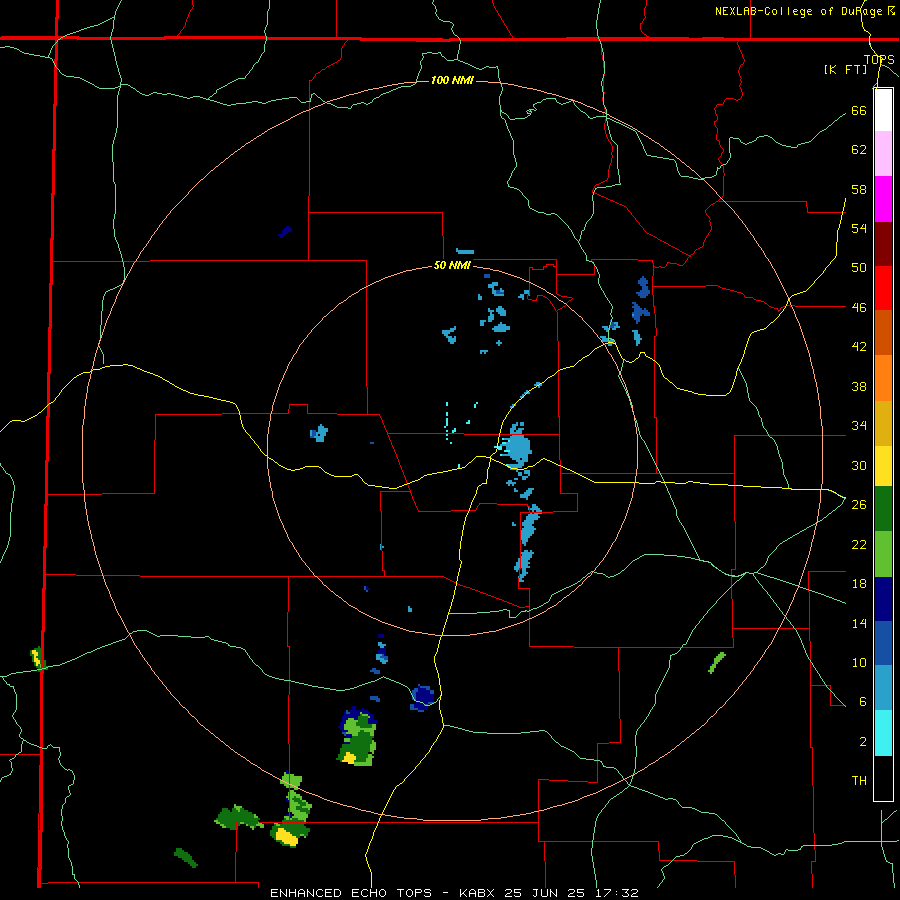Click the '100 NMI' range ring label
The image size is (900, 900).
(x=452, y=80)
